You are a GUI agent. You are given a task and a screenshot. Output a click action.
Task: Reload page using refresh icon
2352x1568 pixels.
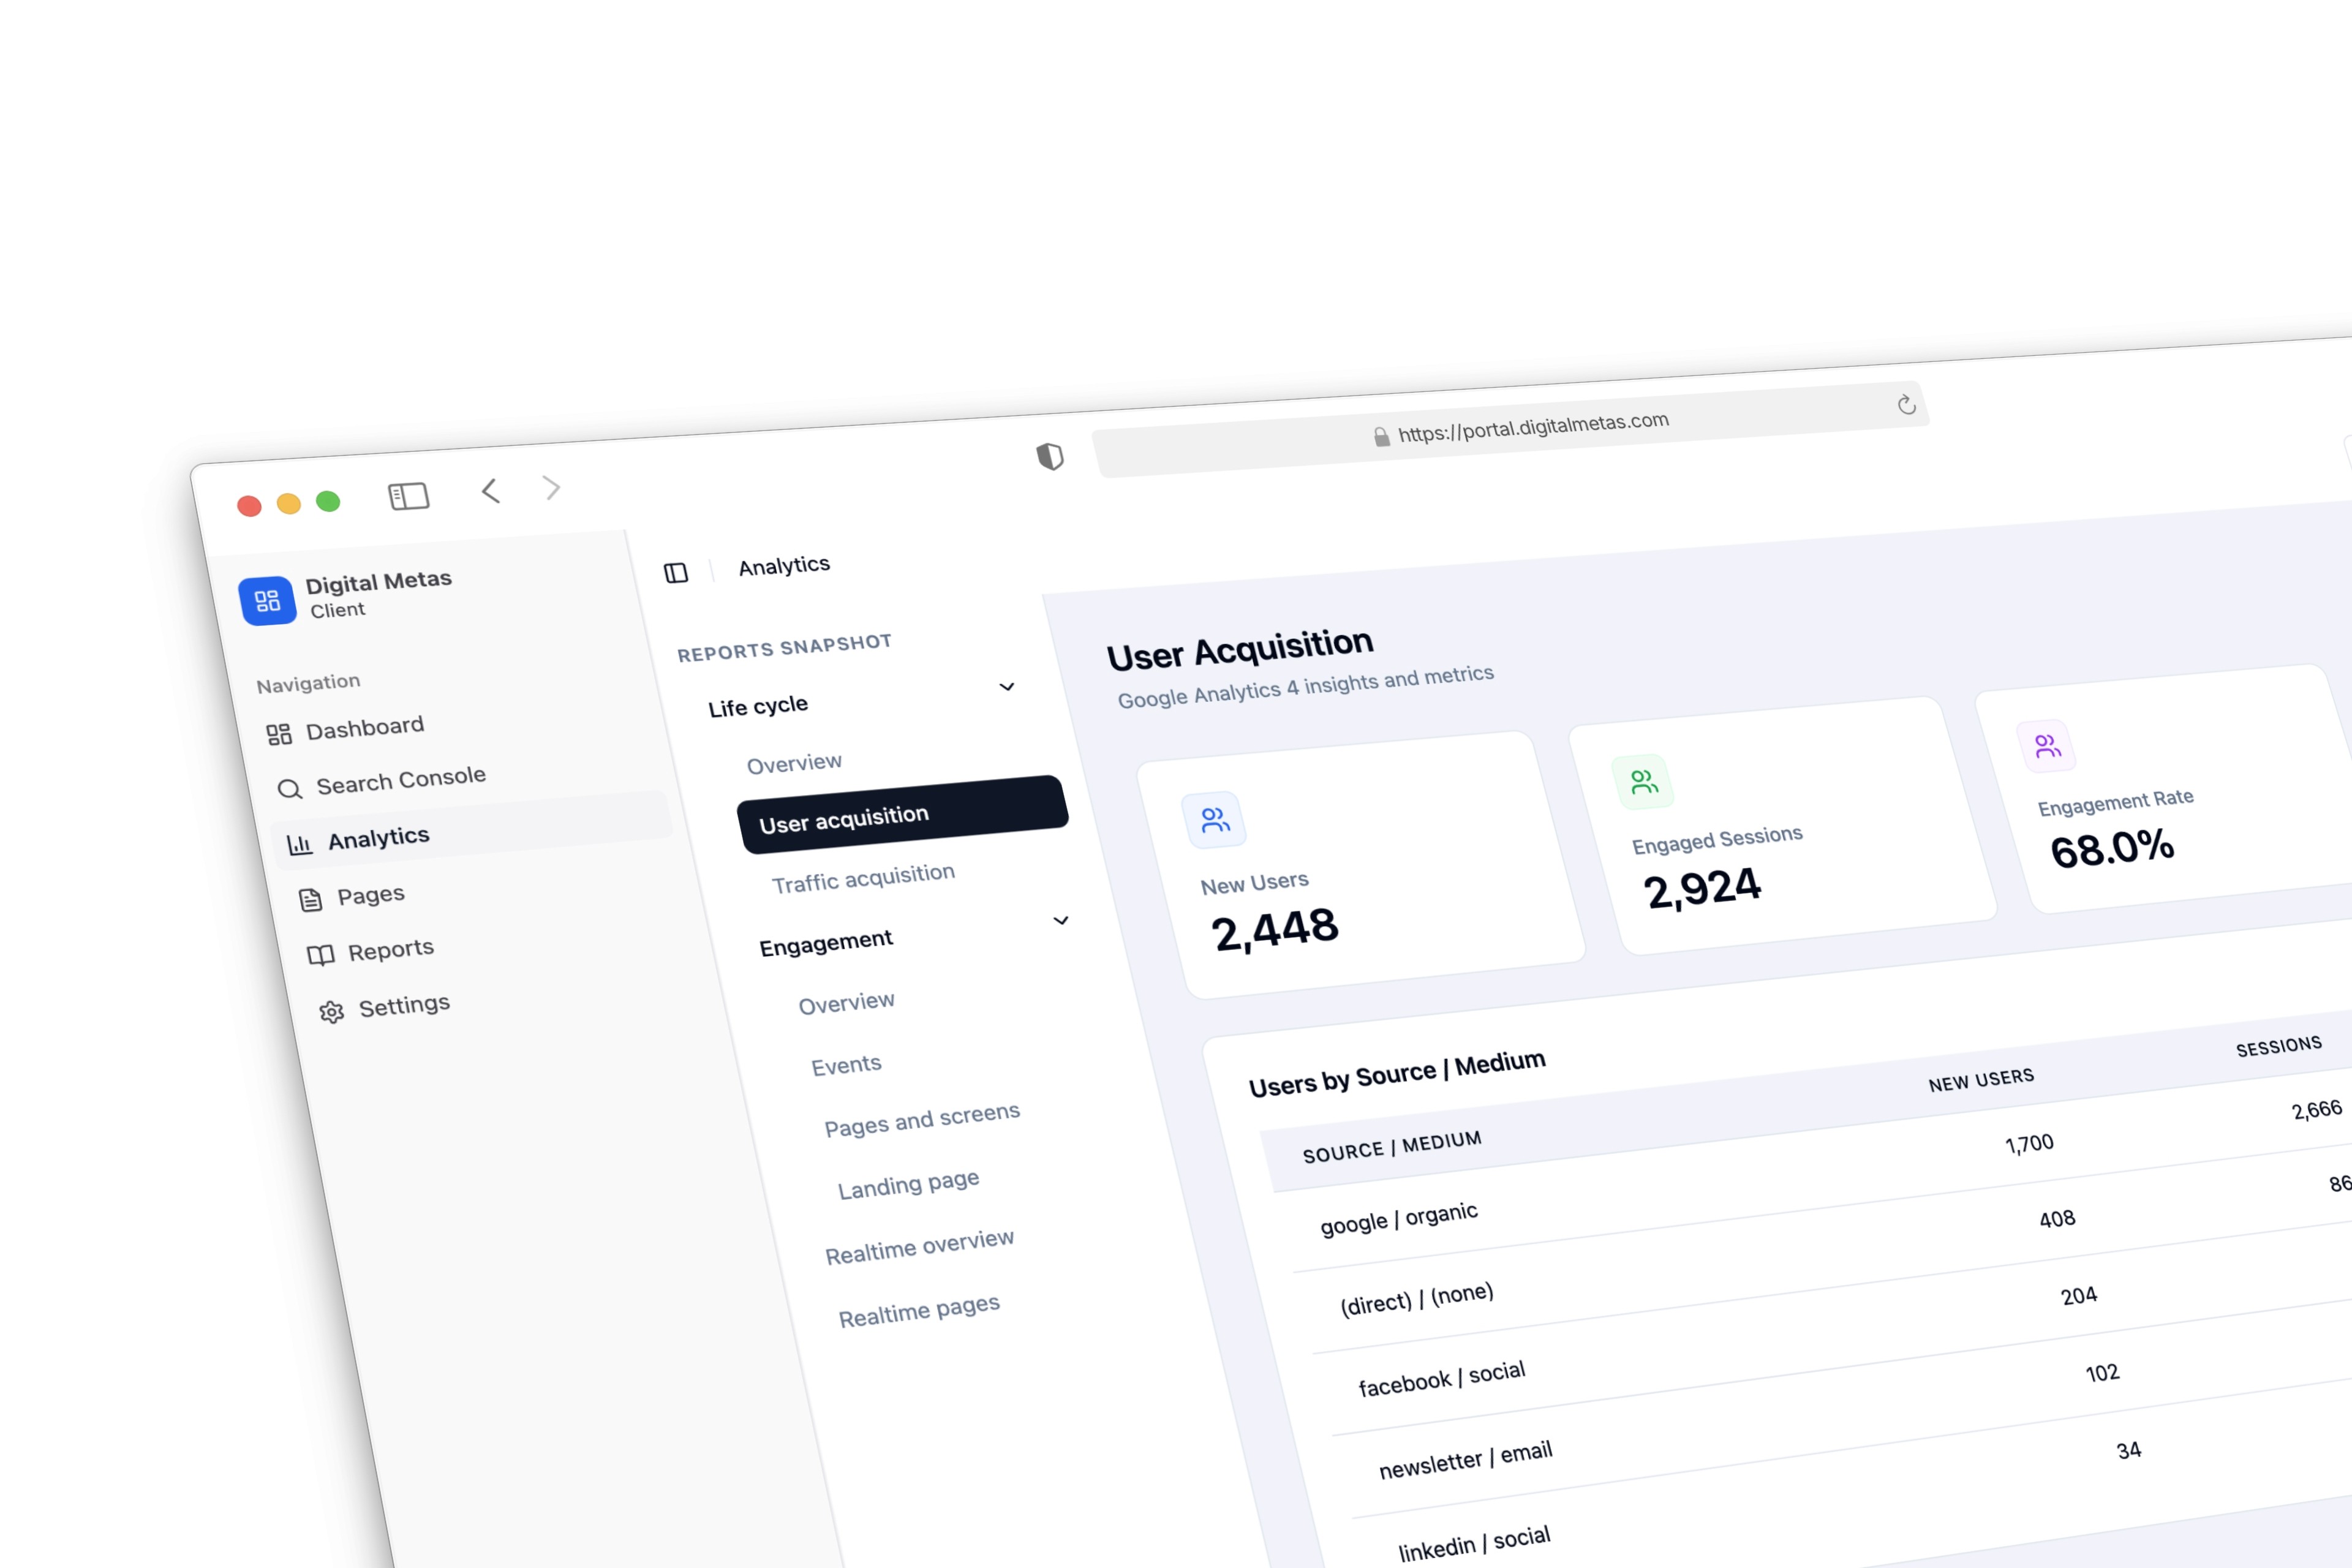(x=1906, y=405)
